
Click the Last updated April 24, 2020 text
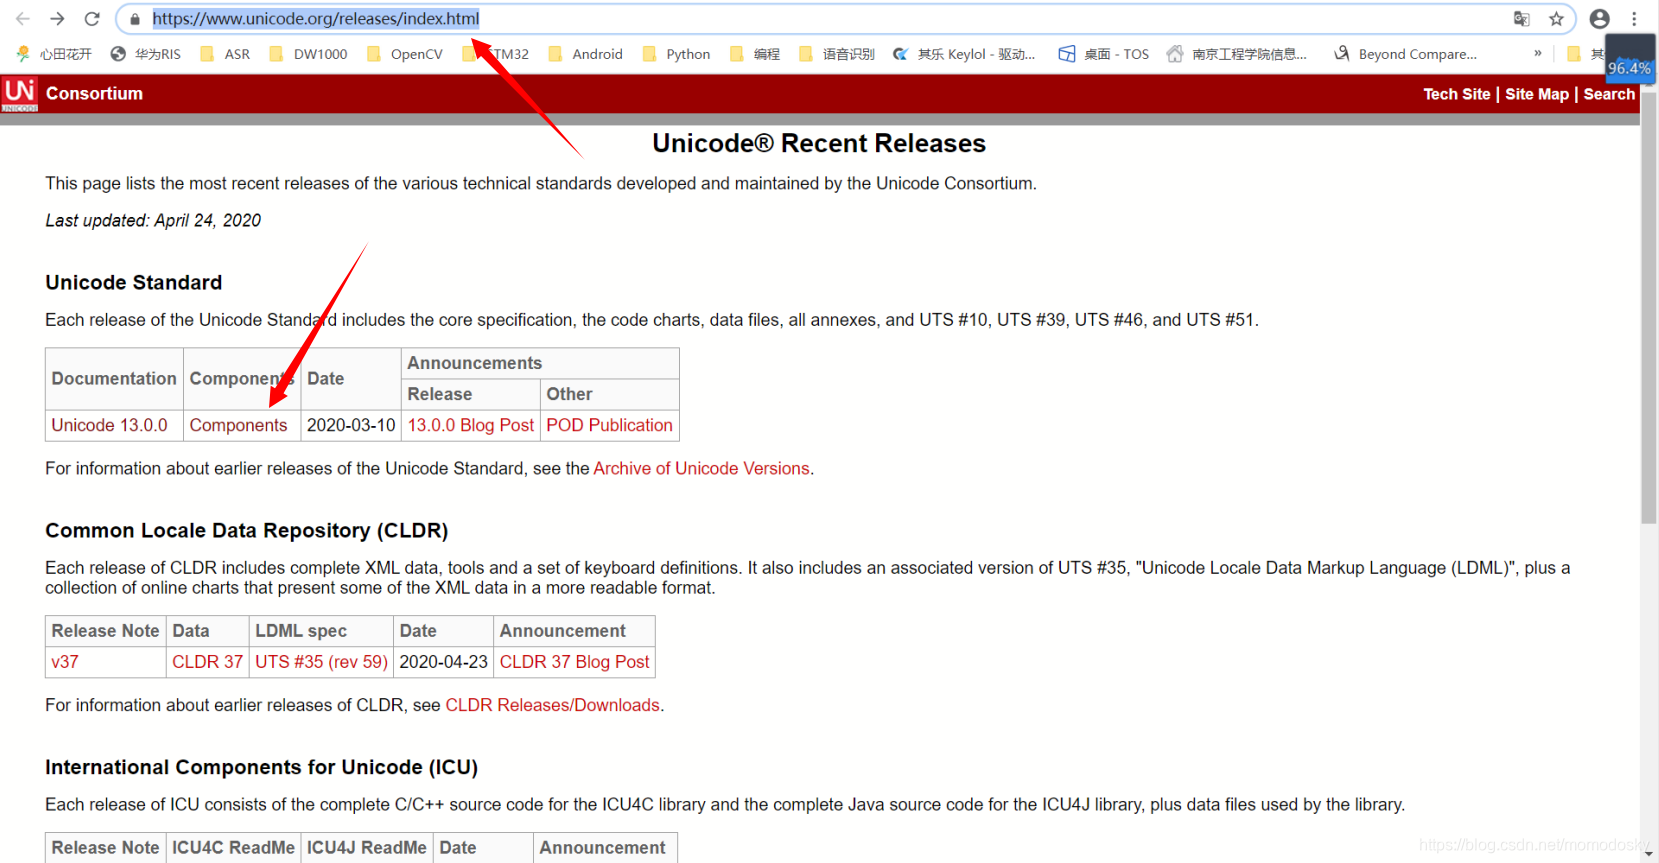(x=153, y=220)
